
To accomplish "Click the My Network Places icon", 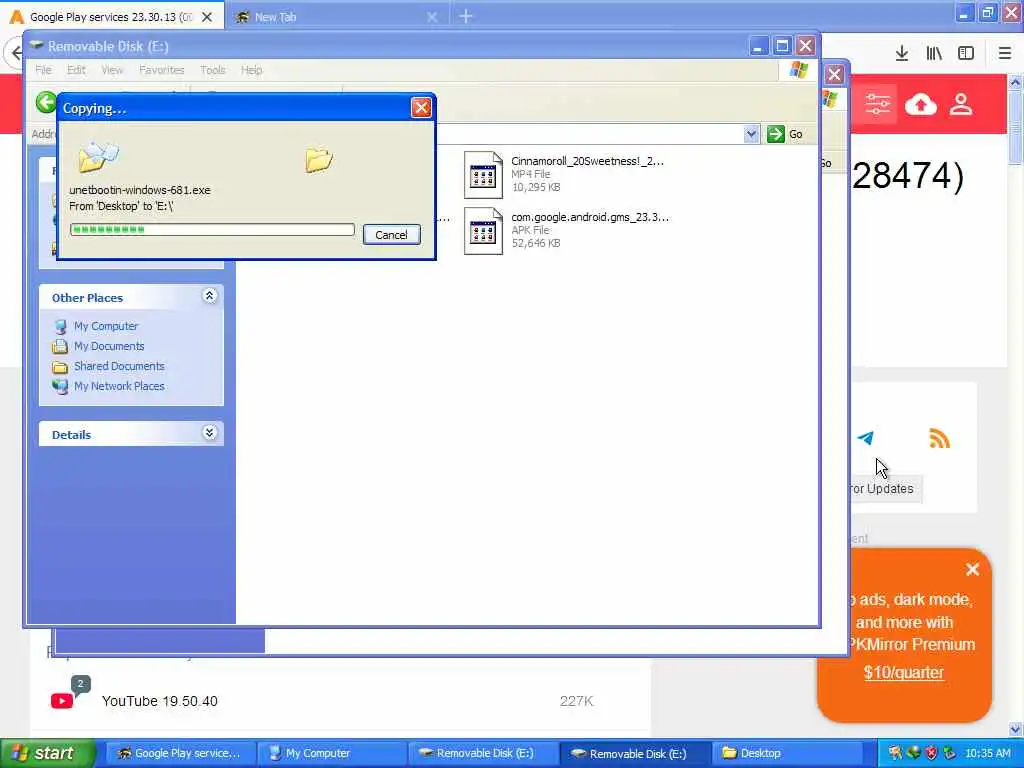I will point(60,387).
